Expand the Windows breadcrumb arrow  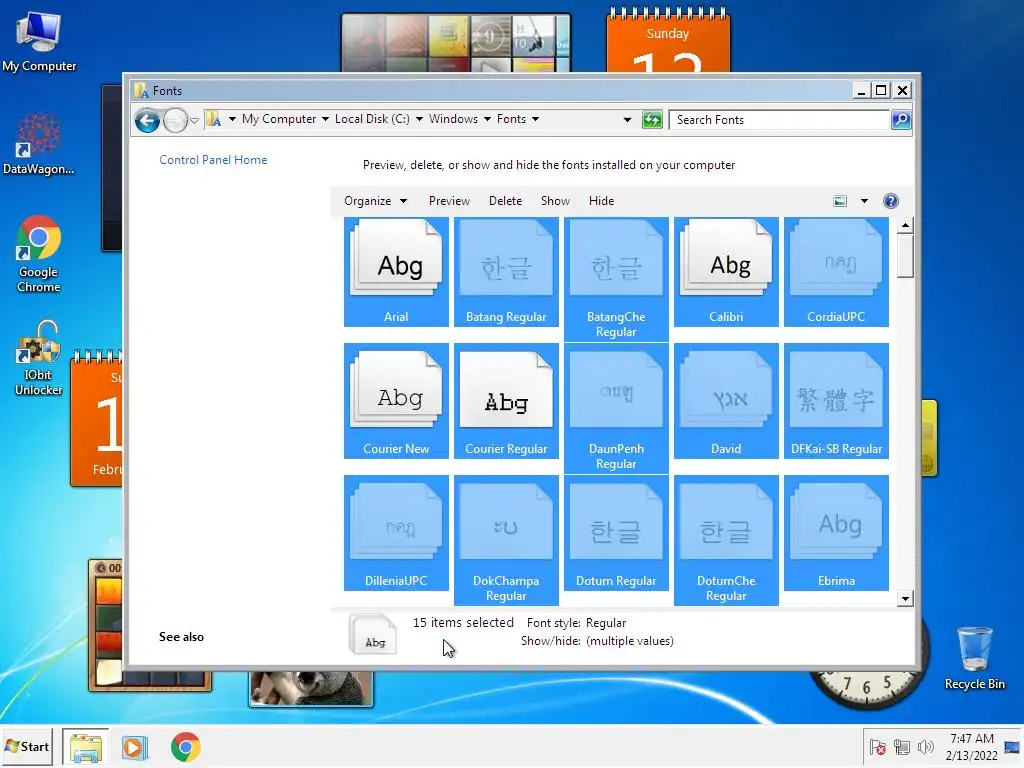point(487,120)
